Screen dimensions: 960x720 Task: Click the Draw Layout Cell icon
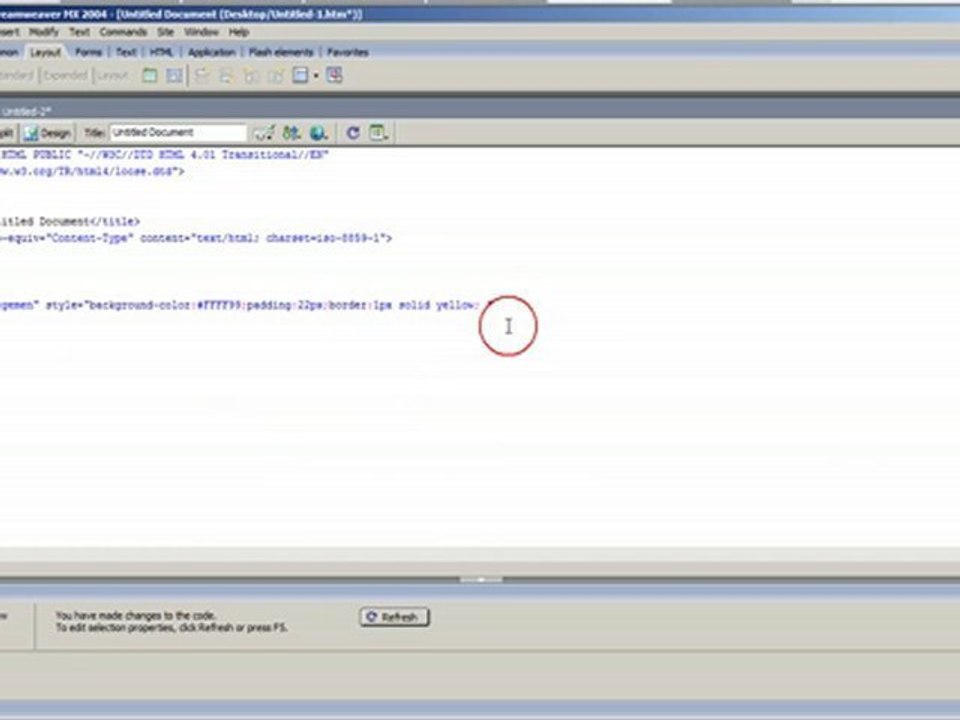pyautogui.click(x=174, y=75)
